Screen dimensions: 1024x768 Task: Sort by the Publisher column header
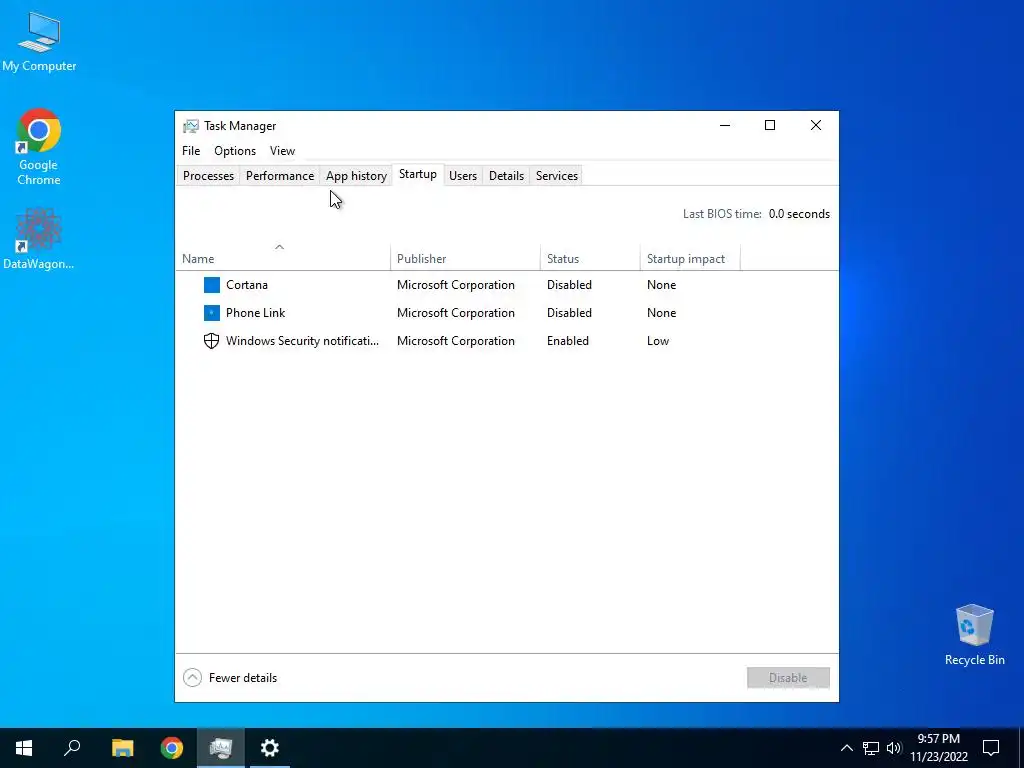pyautogui.click(x=465, y=258)
